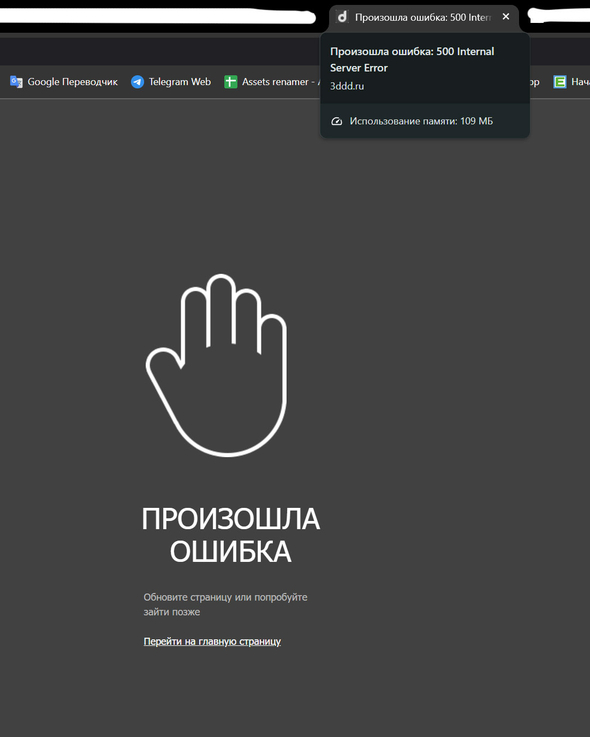Open the bookmark labeled Нач
Screen dimensions: 590x737
click(580, 82)
